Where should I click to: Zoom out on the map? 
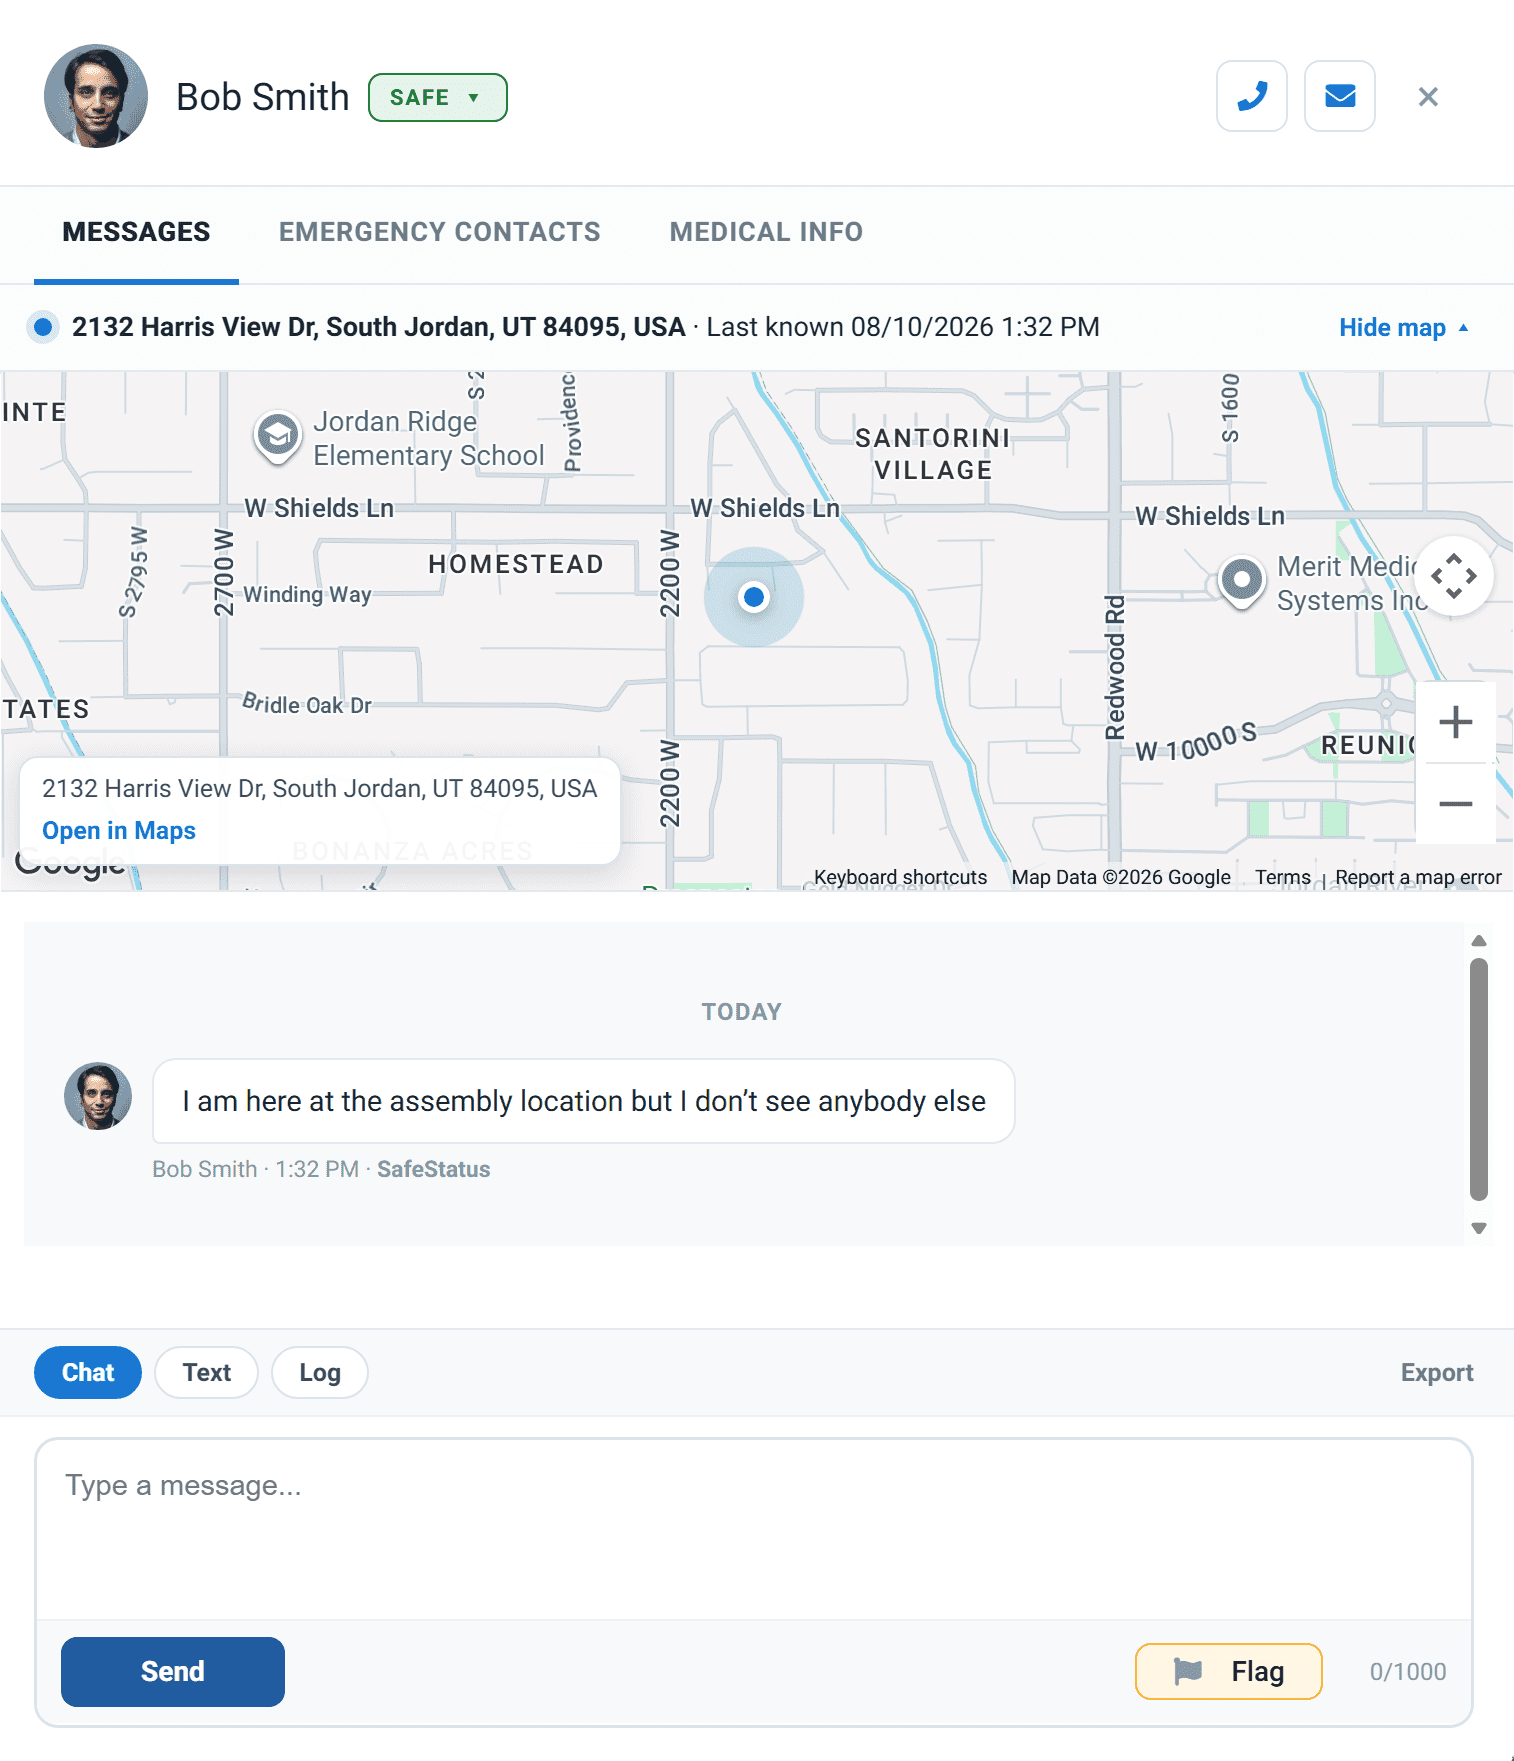pos(1455,804)
